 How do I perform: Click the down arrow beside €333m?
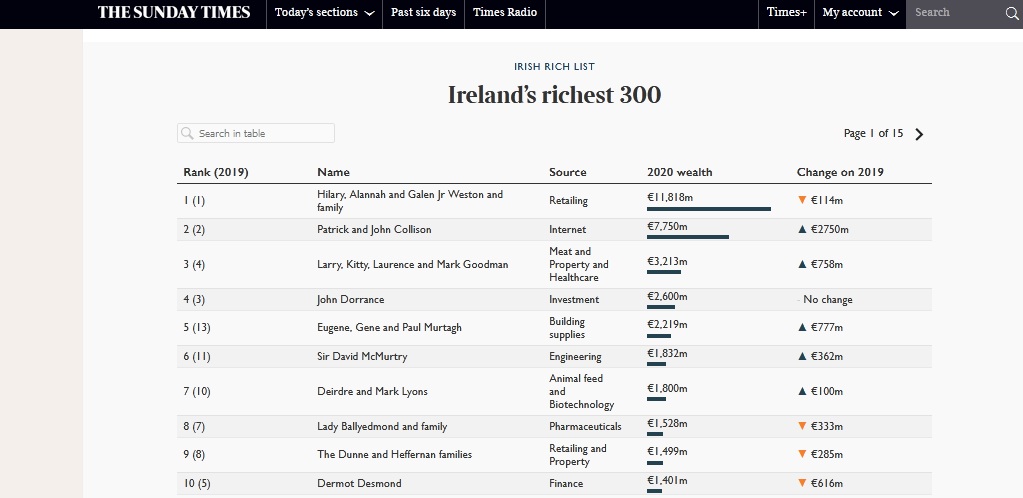(x=802, y=426)
